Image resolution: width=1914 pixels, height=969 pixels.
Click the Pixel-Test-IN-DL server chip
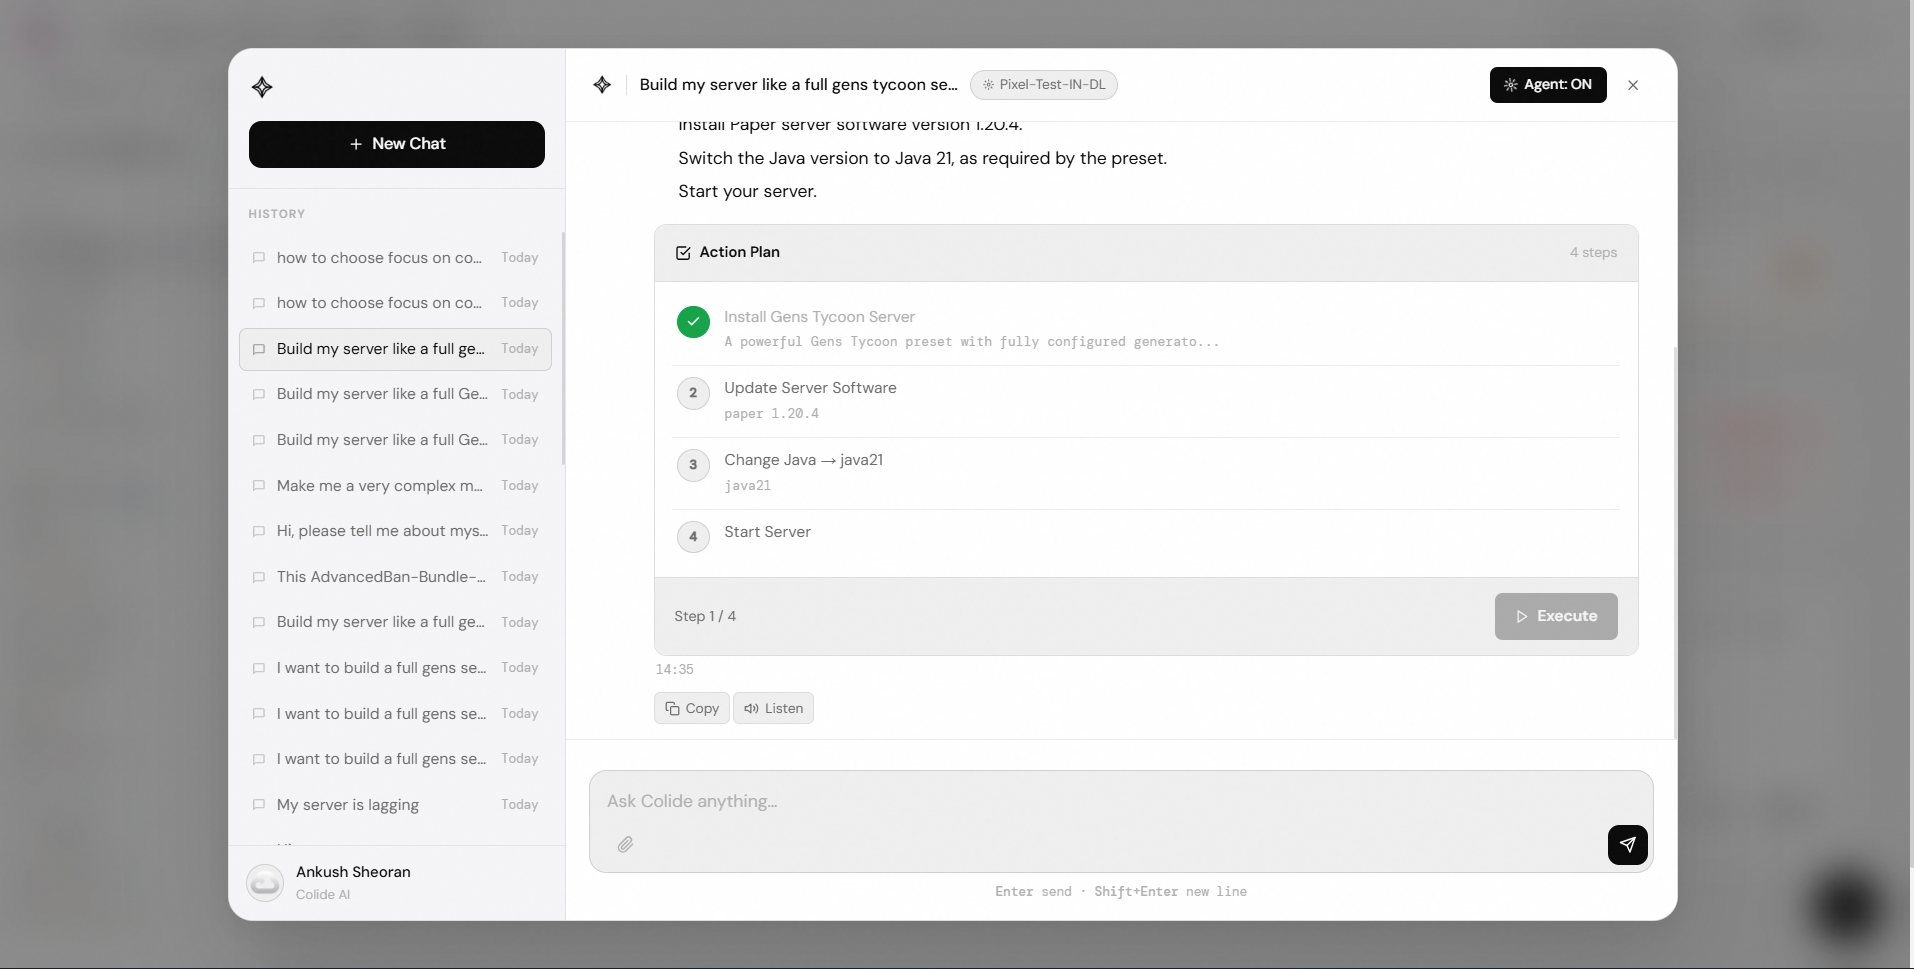[x=1044, y=85]
